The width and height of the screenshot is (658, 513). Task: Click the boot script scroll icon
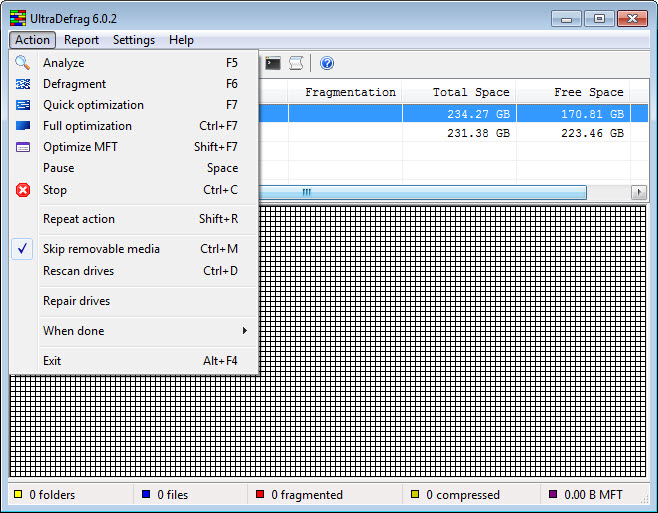tap(296, 63)
